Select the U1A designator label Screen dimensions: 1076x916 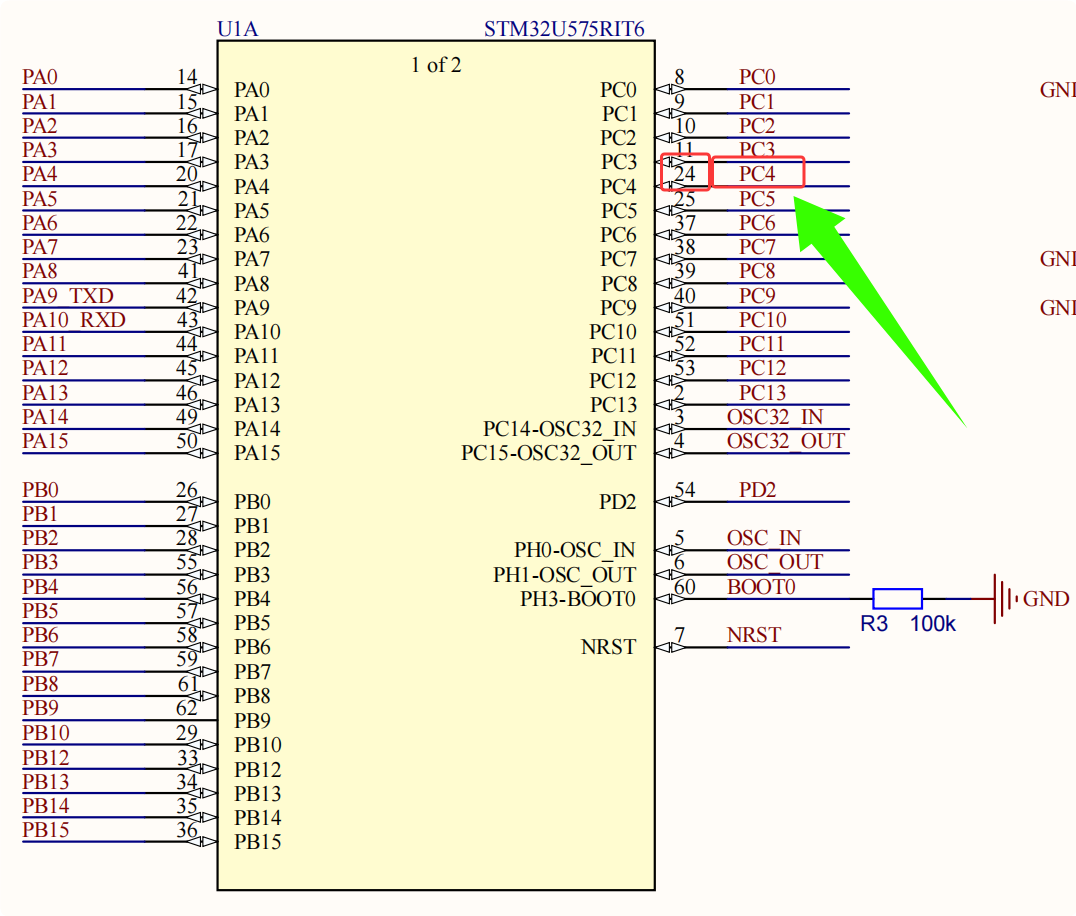[237, 30]
